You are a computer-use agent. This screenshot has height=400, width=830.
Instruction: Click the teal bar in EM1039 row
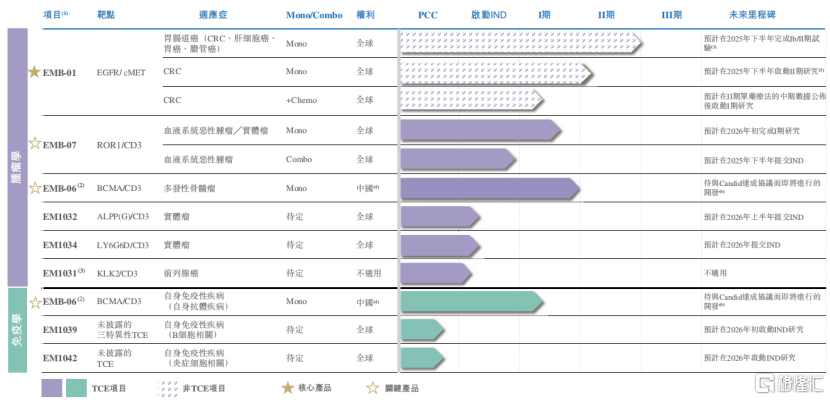point(422,329)
